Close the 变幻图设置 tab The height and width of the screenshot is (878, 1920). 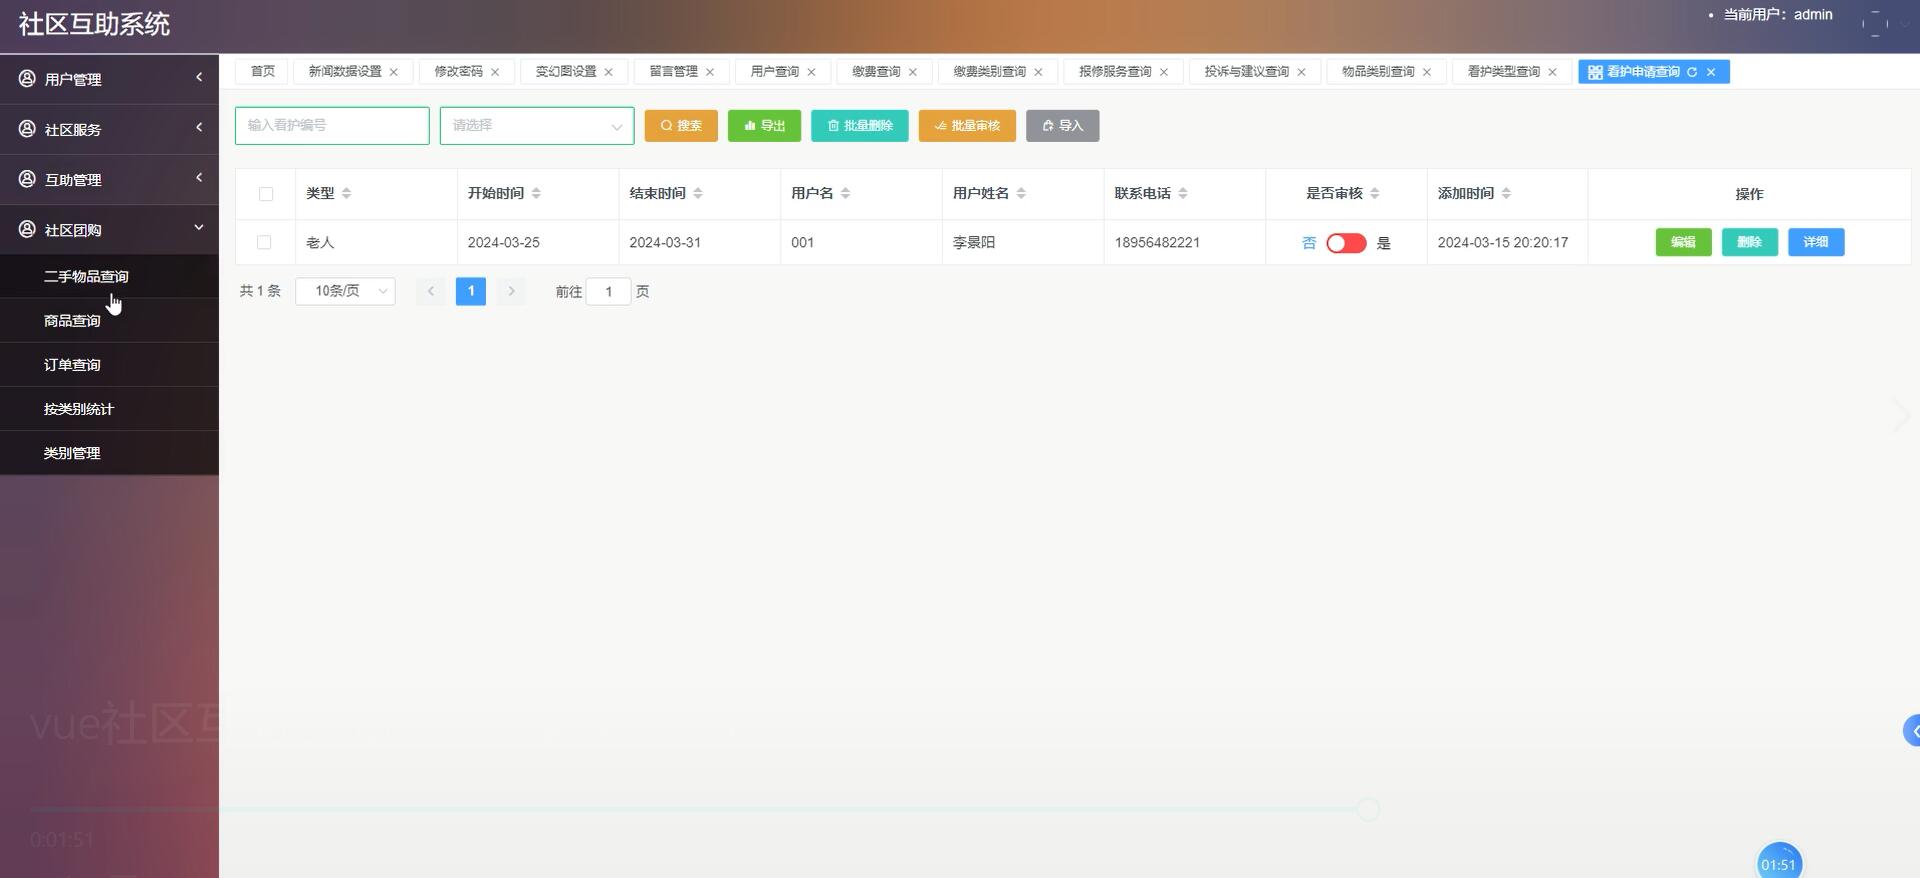click(608, 72)
